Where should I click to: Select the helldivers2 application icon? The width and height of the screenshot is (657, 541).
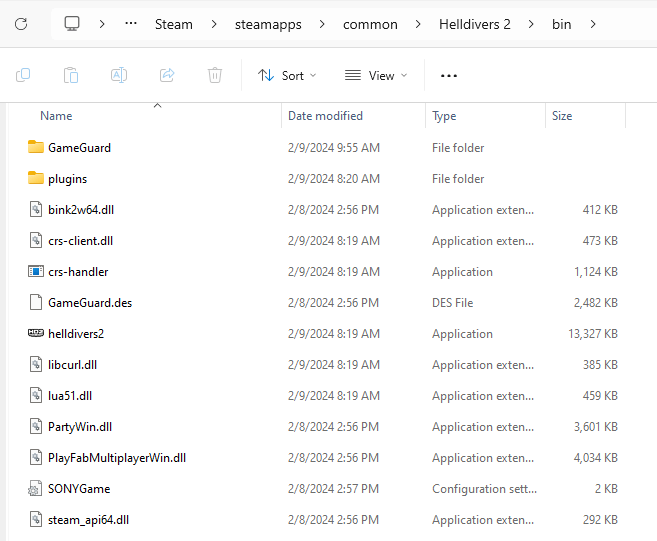pos(36,334)
